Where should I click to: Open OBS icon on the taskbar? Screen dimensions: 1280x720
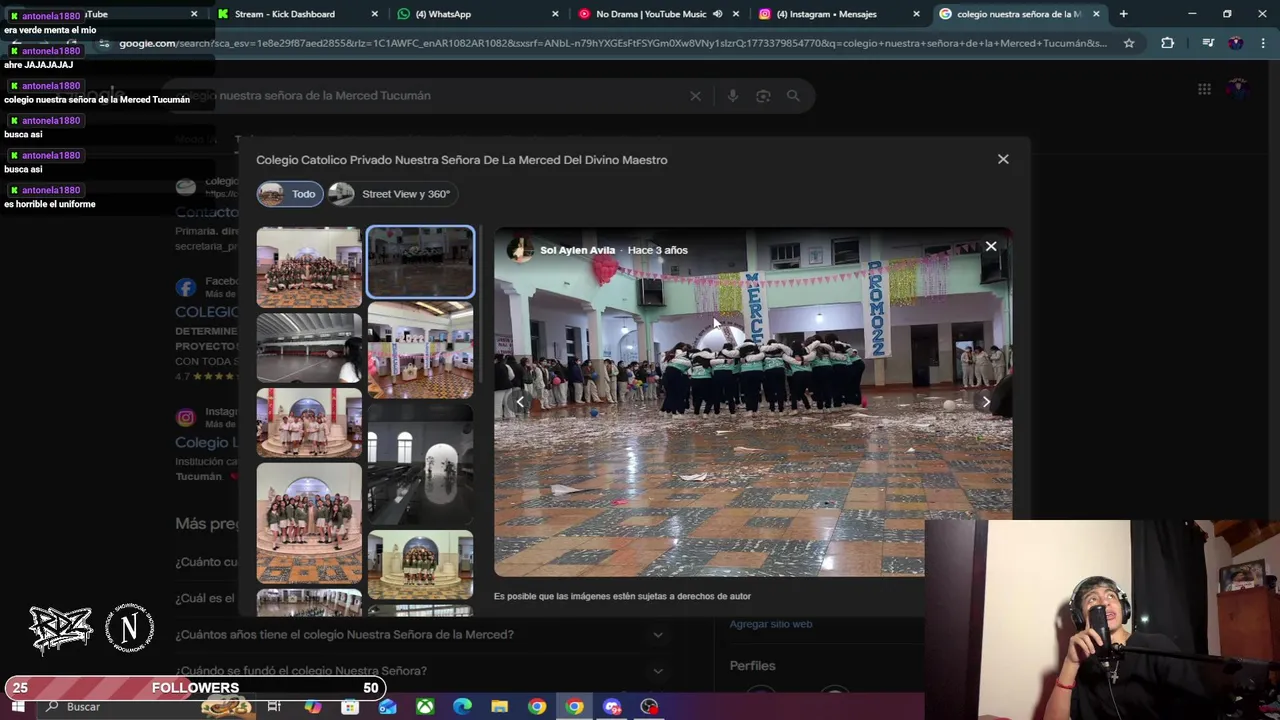click(650, 707)
